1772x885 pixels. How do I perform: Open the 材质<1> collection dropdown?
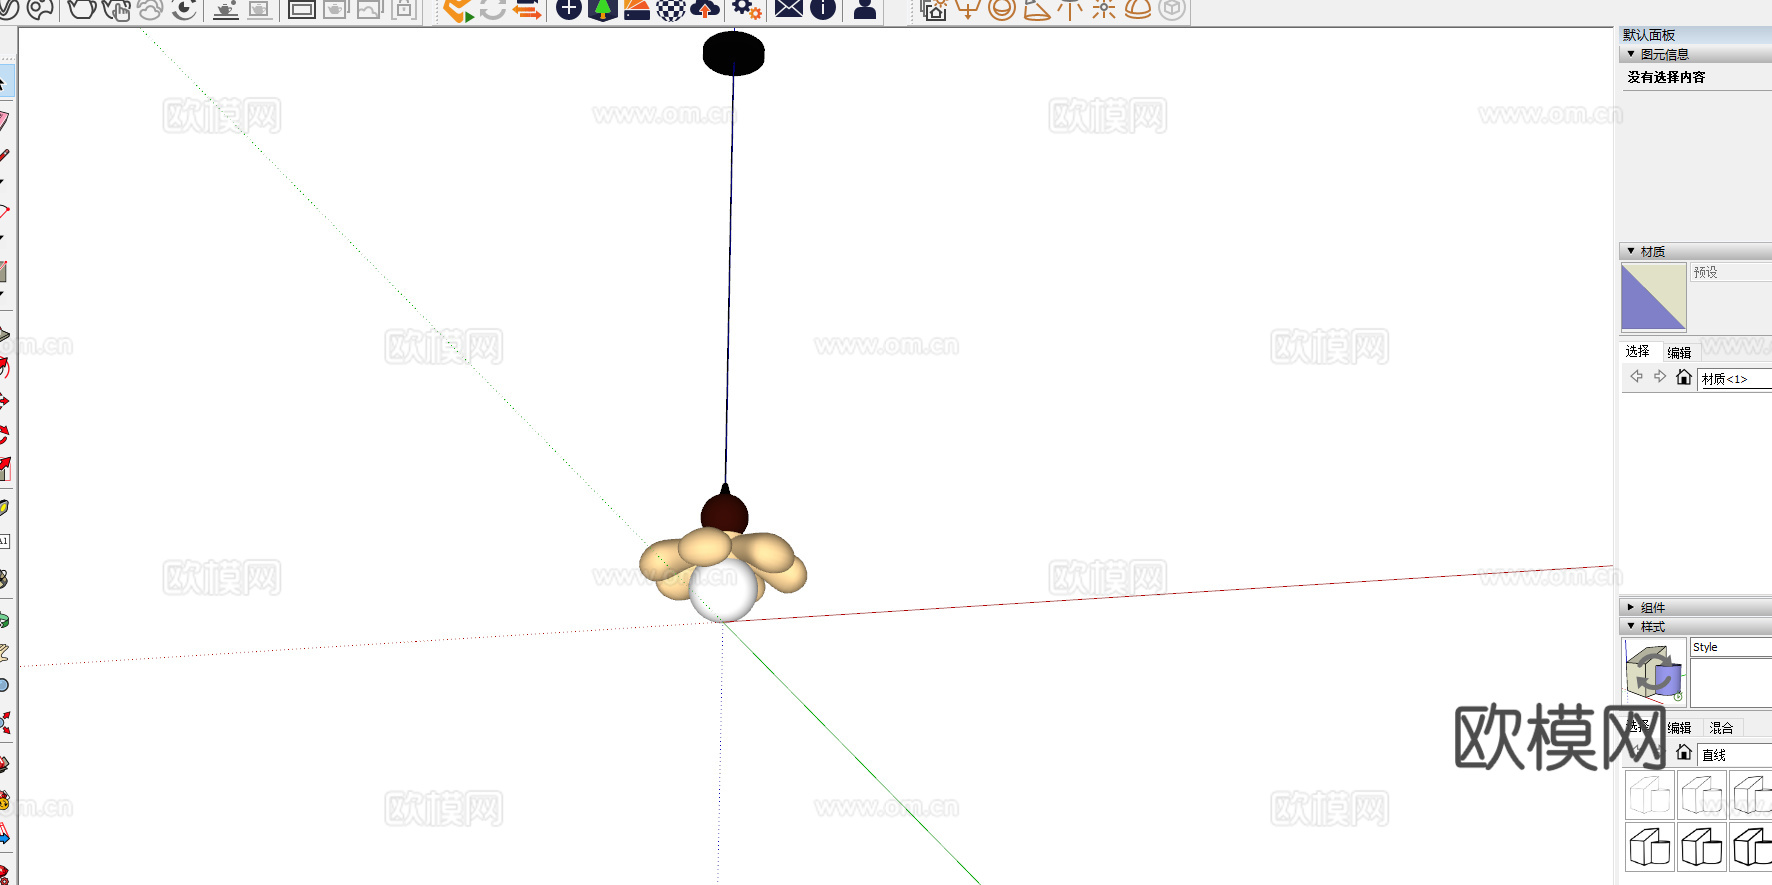(x=1735, y=378)
